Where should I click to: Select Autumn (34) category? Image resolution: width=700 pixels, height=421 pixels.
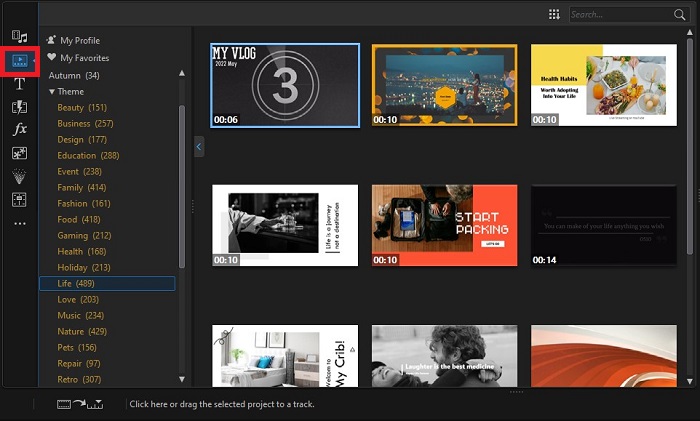point(74,75)
